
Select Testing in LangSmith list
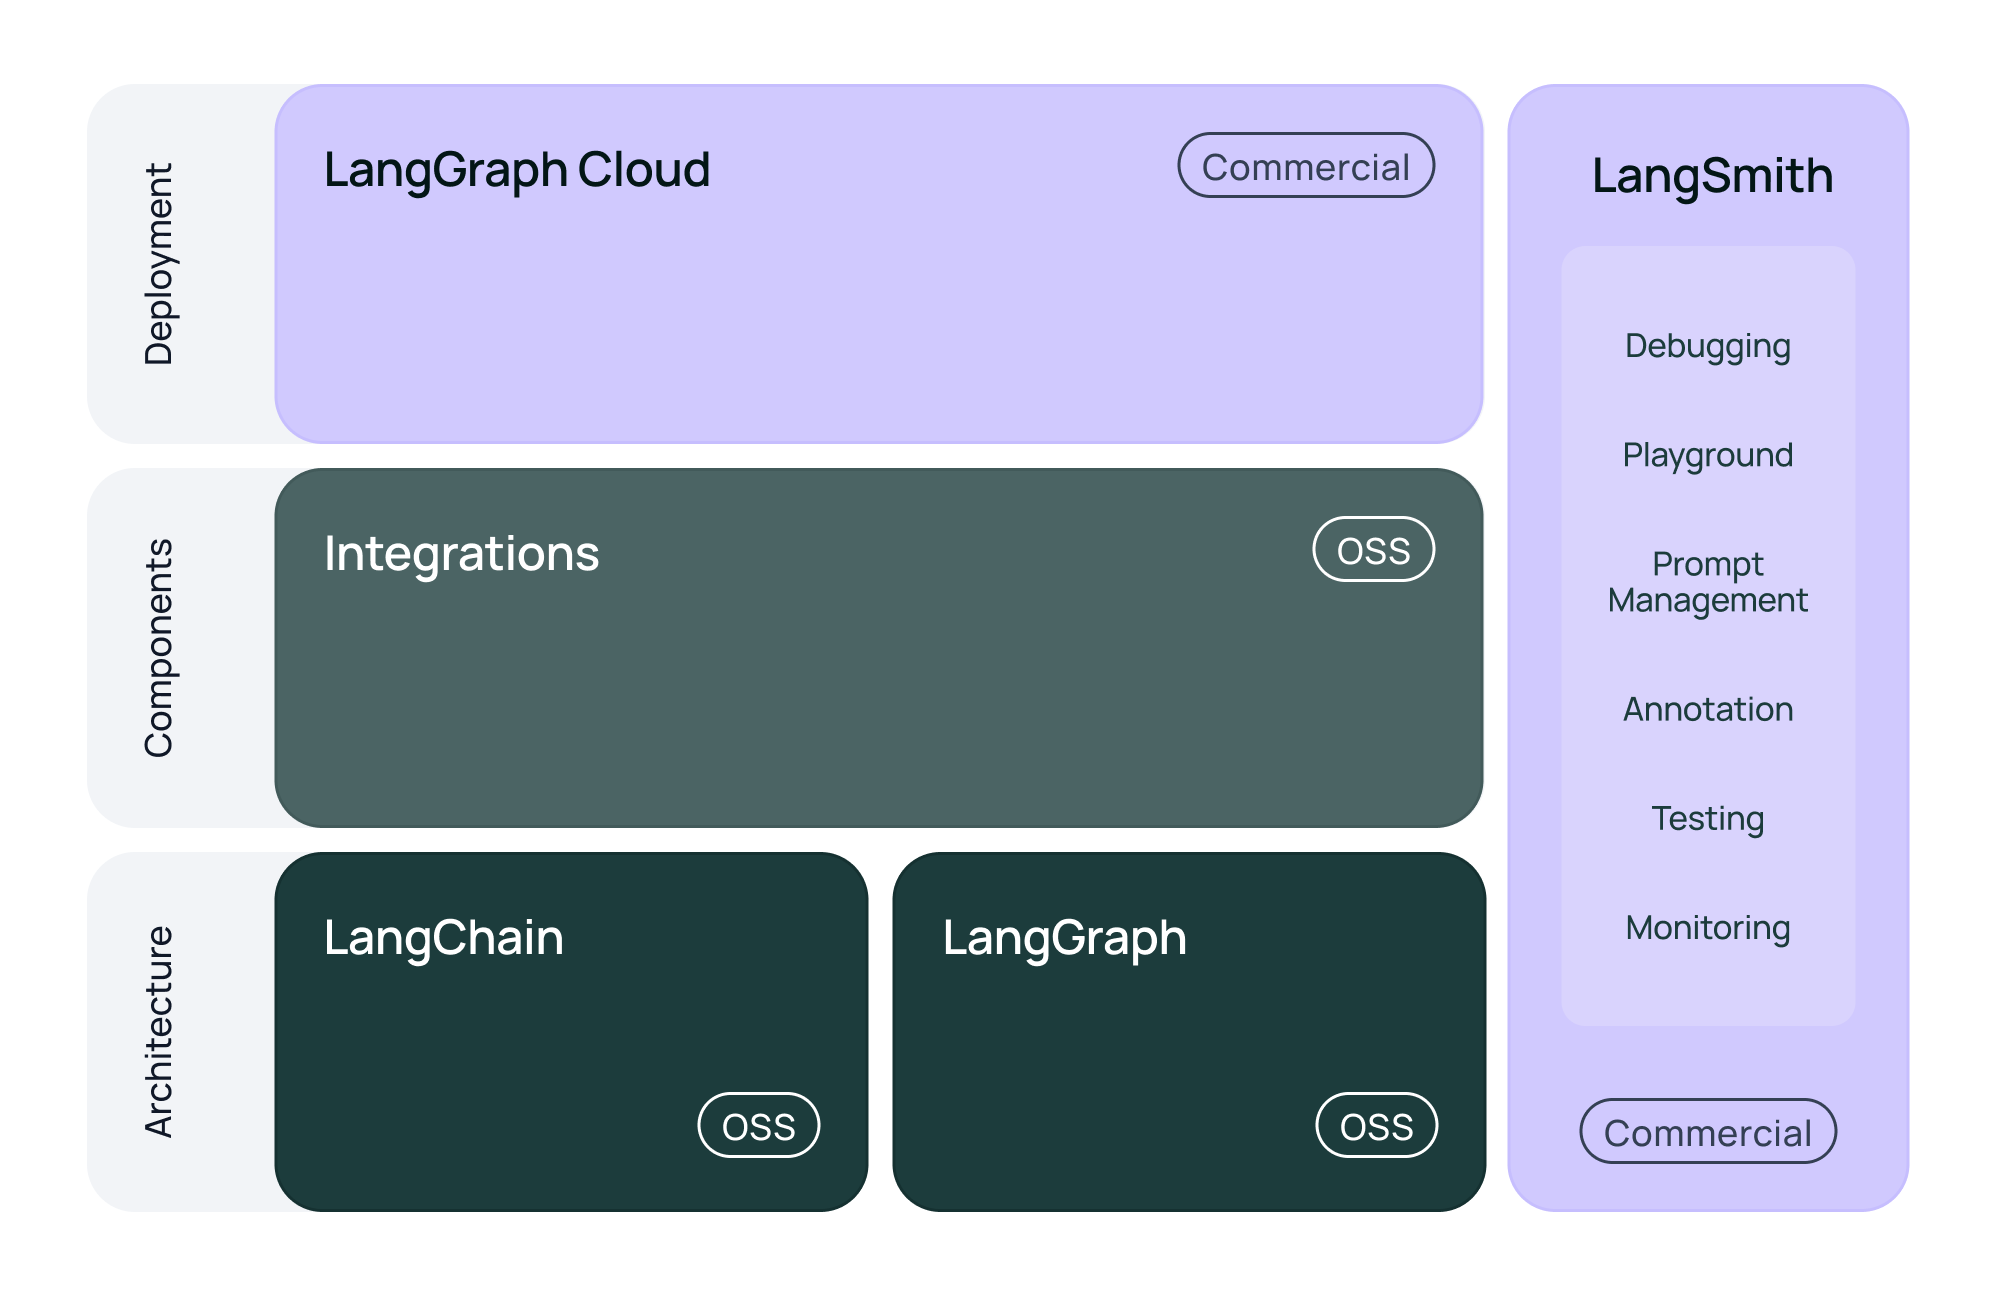[x=1708, y=819]
